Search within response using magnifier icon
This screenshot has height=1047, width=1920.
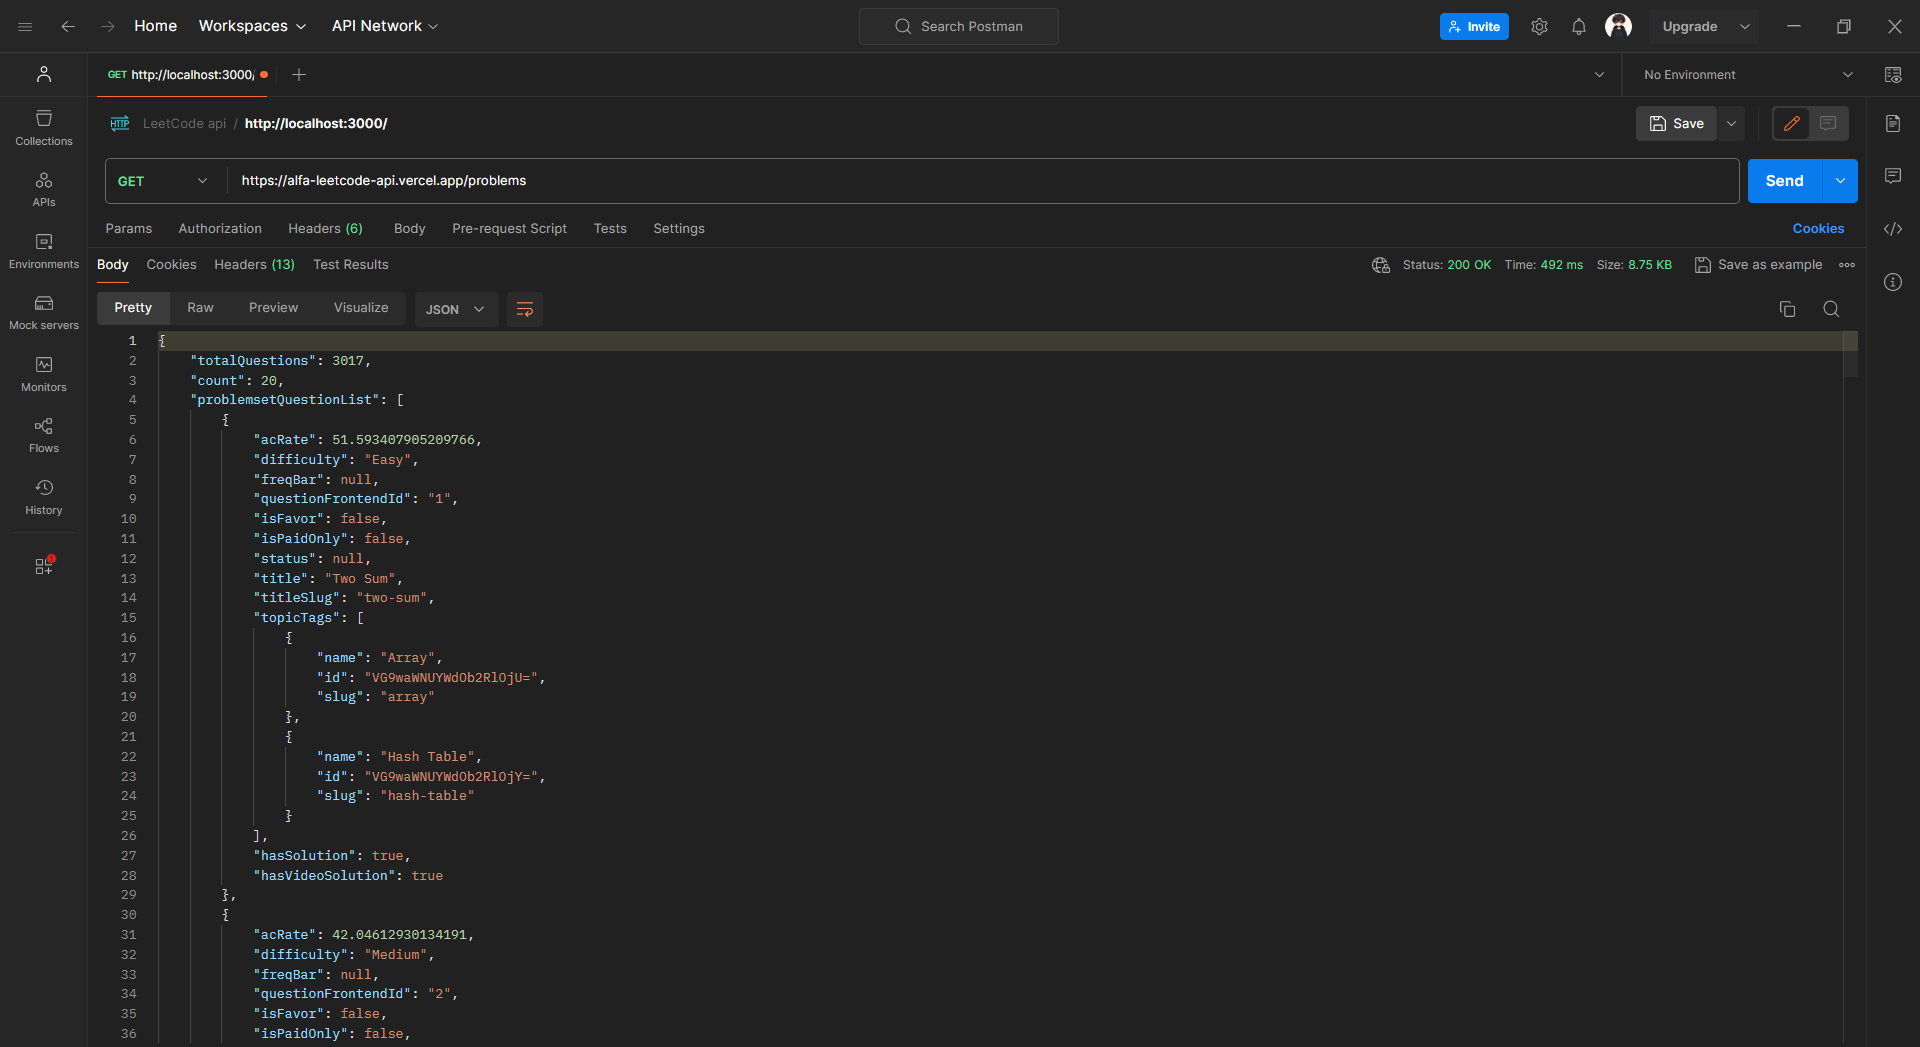point(1831,309)
